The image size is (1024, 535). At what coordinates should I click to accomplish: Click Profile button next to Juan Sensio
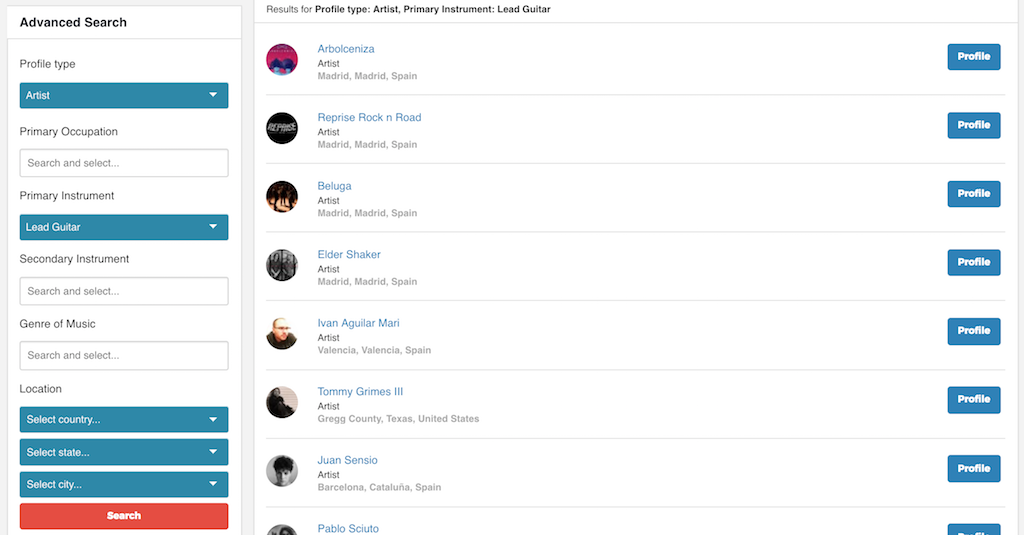click(974, 468)
